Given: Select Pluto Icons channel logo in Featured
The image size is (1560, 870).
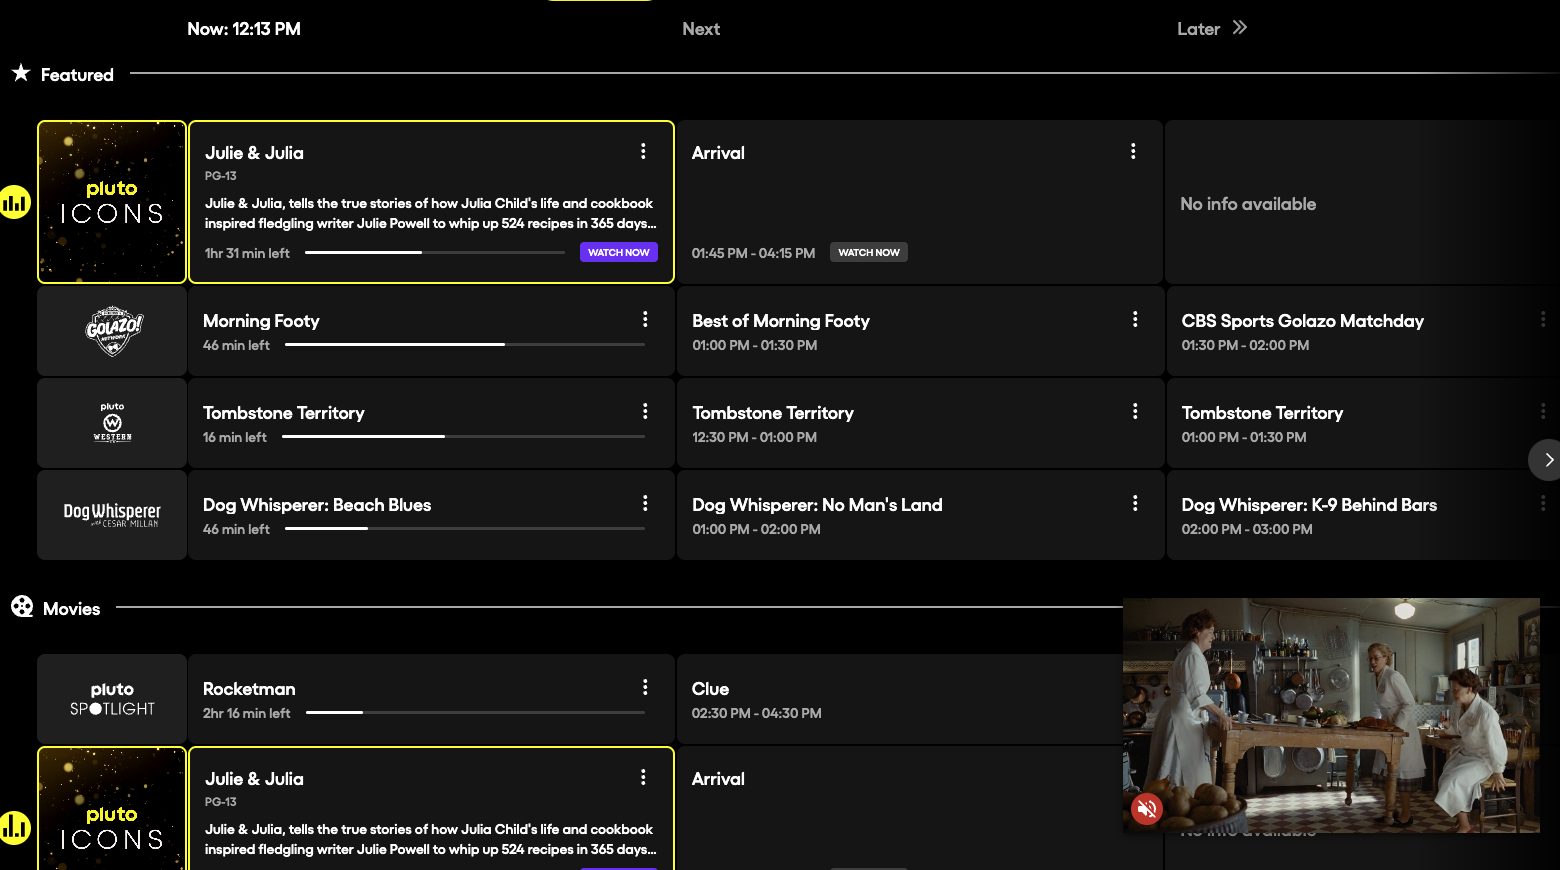Looking at the screenshot, I should [112, 202].
